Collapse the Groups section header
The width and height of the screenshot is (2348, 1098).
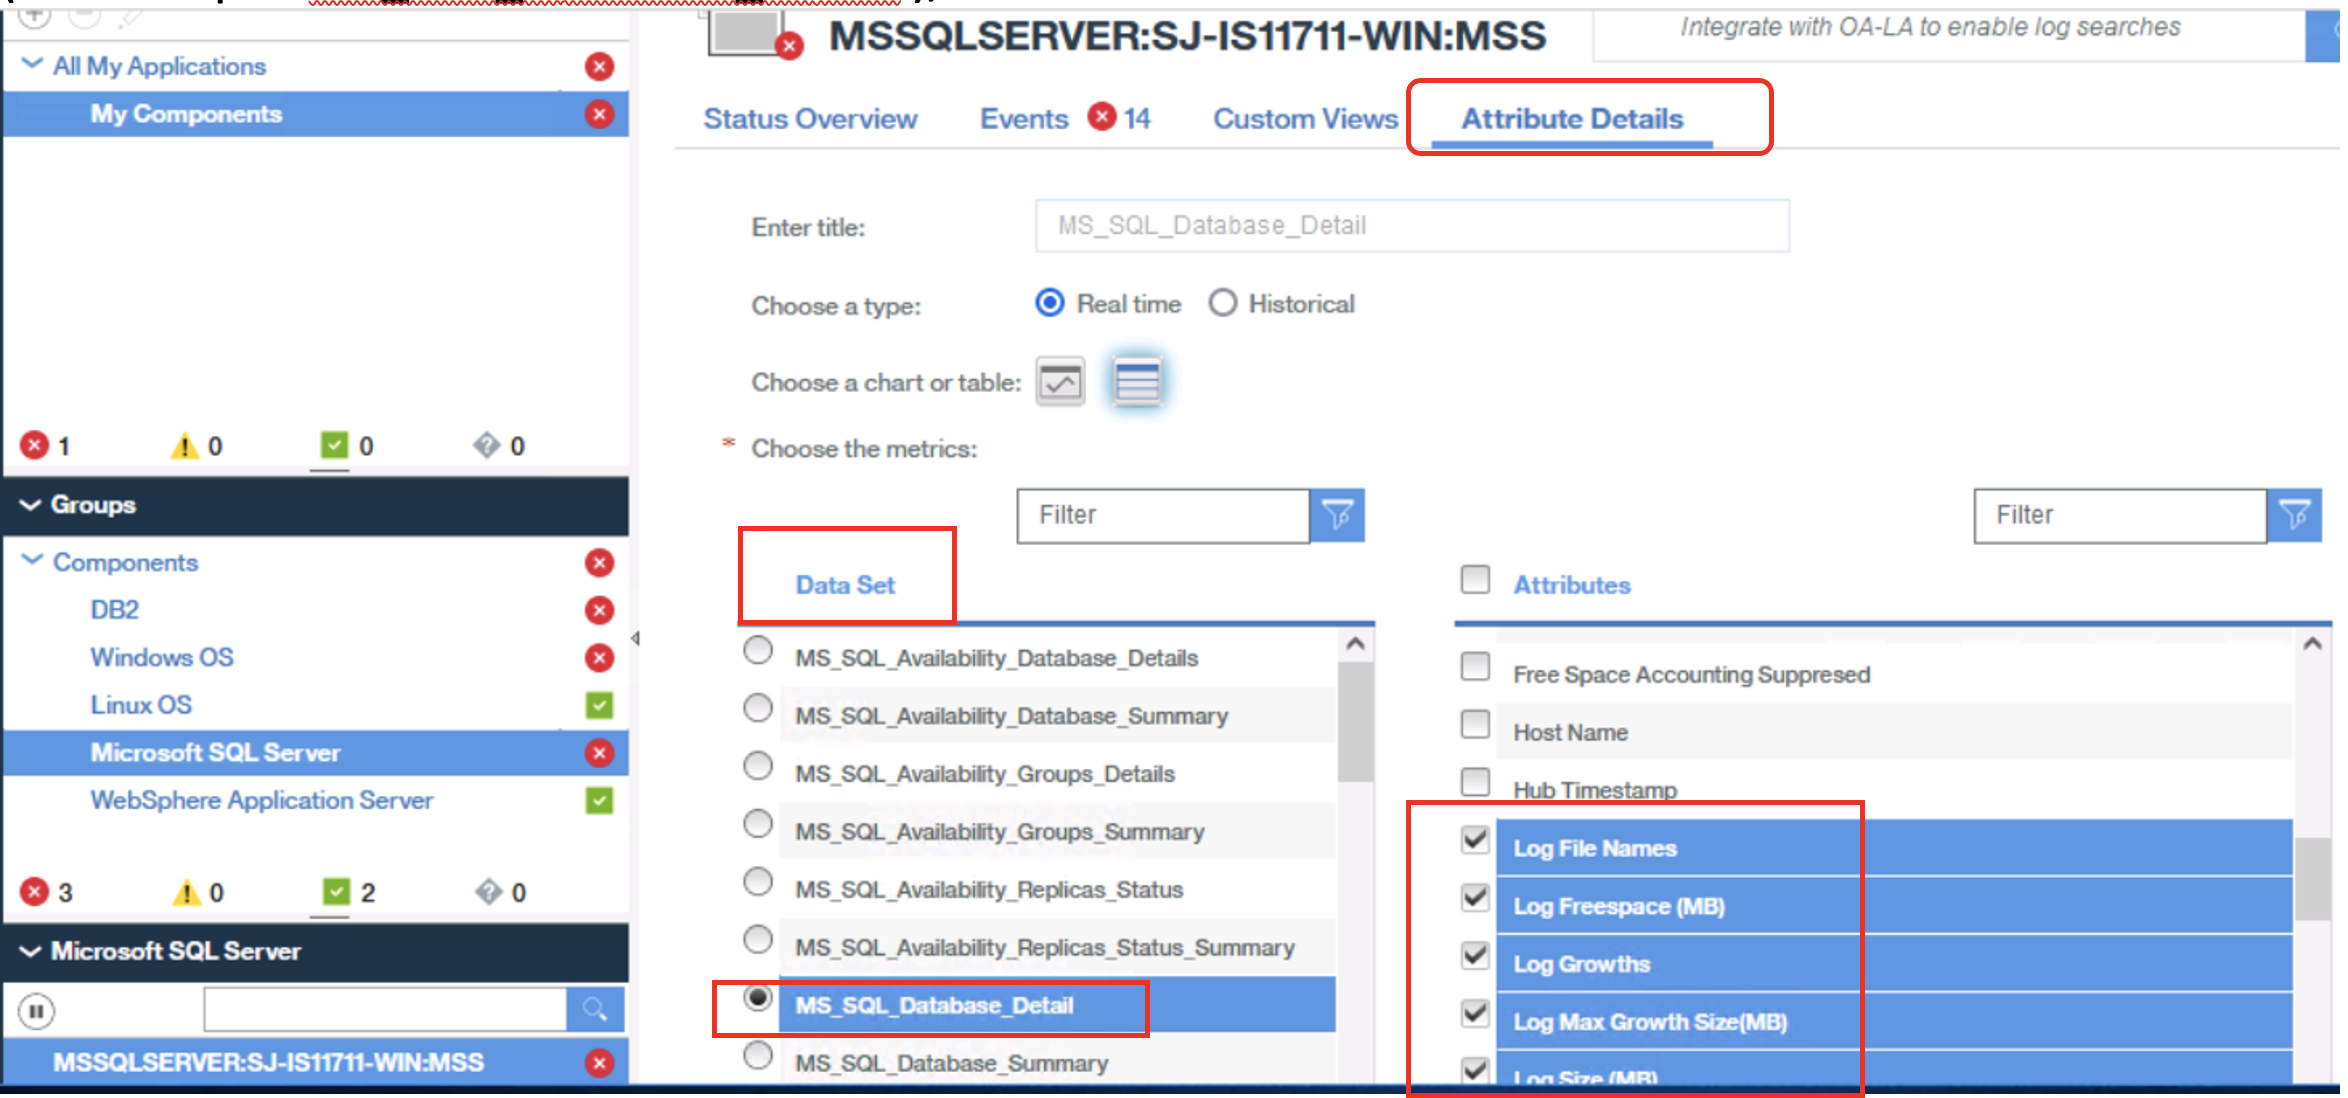(30, 505)
